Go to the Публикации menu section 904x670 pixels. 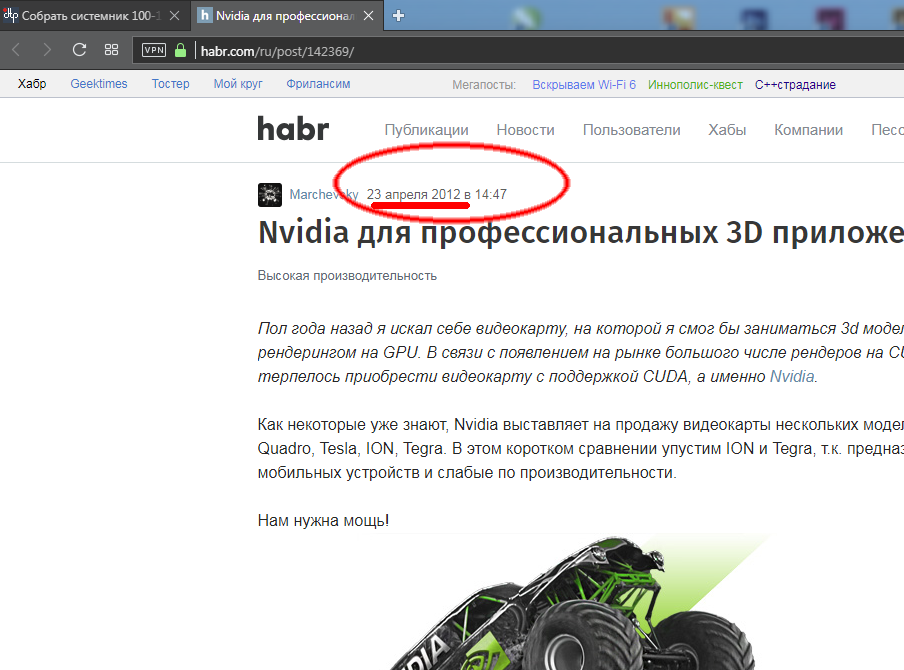[x=426, y=130]
